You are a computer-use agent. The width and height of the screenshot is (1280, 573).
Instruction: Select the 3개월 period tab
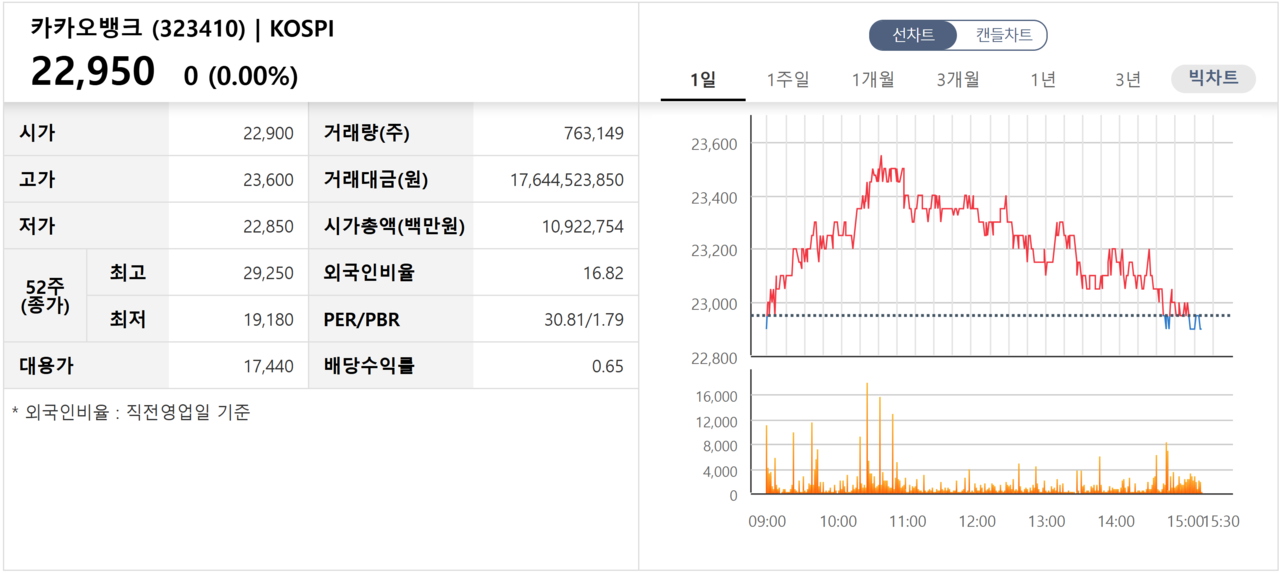pyautogui.click(x=958, y=80)
